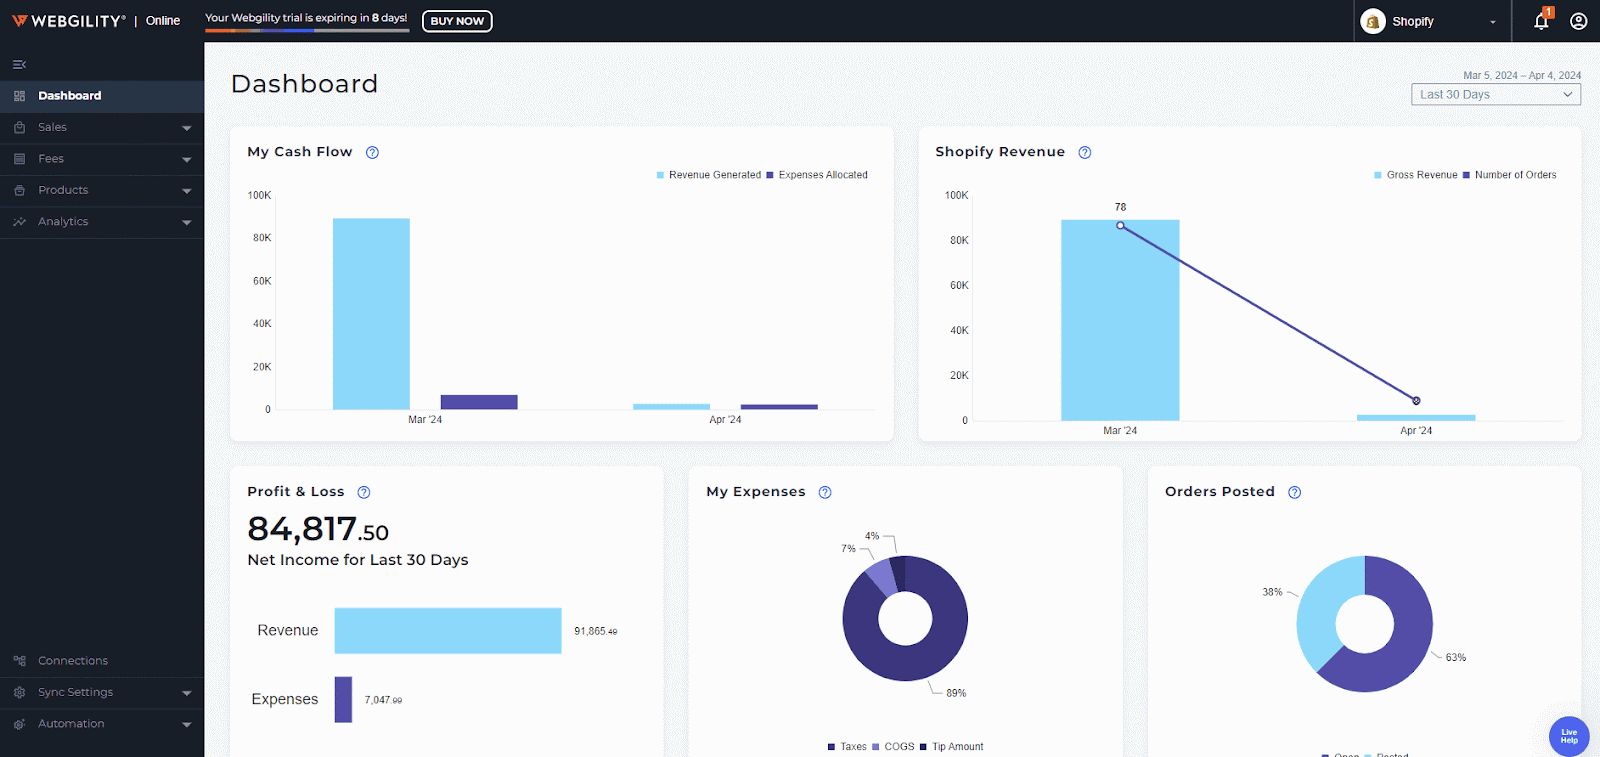Toggle Expenses Allocated legend series
The width and height of the screenshot is (1600, 757).
[822, 175]
